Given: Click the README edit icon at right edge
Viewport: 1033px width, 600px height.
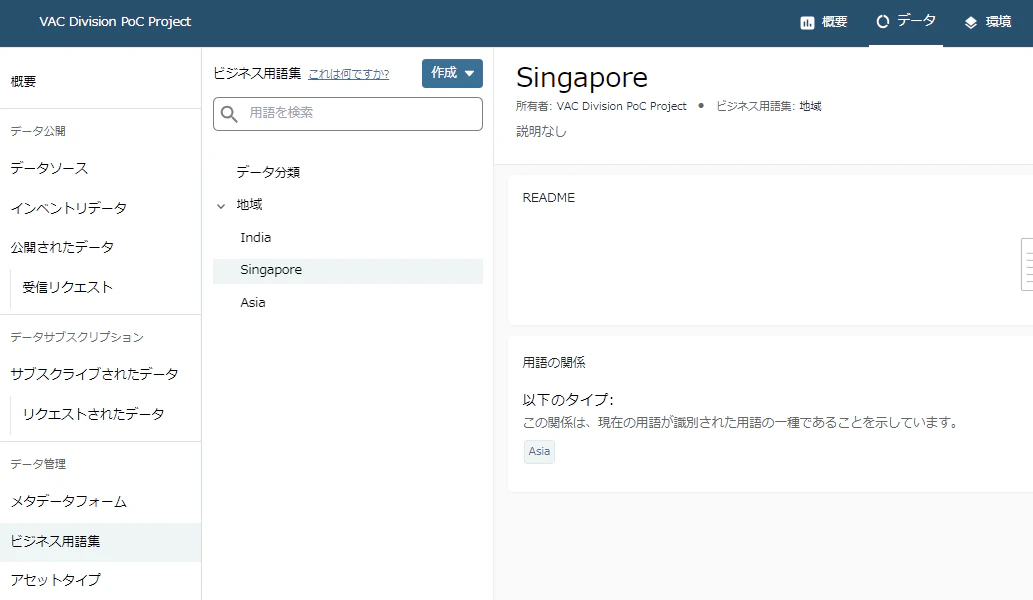Looking at the screenshot, I should click(1027, 264).
